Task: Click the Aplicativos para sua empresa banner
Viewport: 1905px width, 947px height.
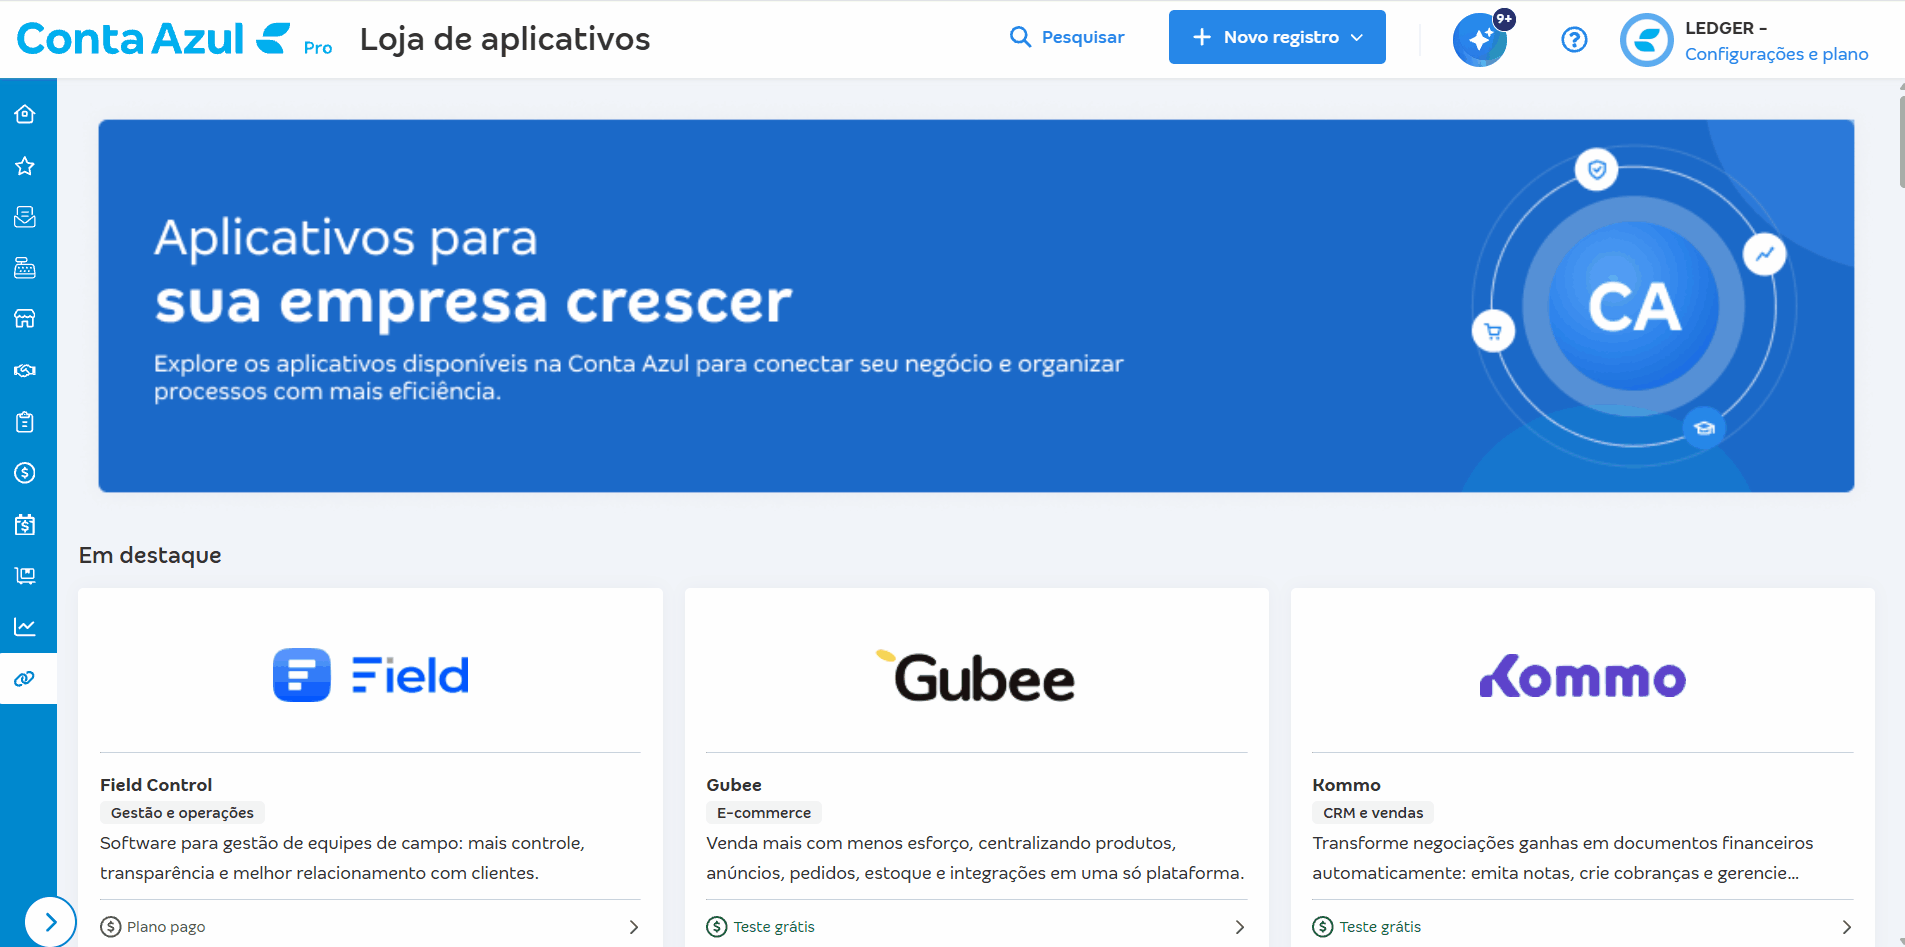Action: [976, 306]
